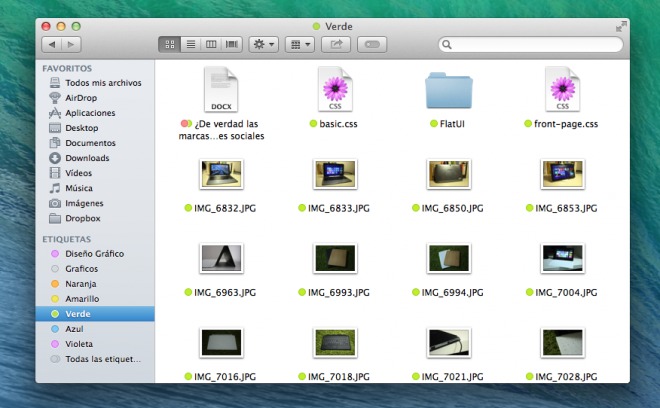Select IMG_6994.JPG thumbnail
The image size is (660, 408).
point(449,258)
